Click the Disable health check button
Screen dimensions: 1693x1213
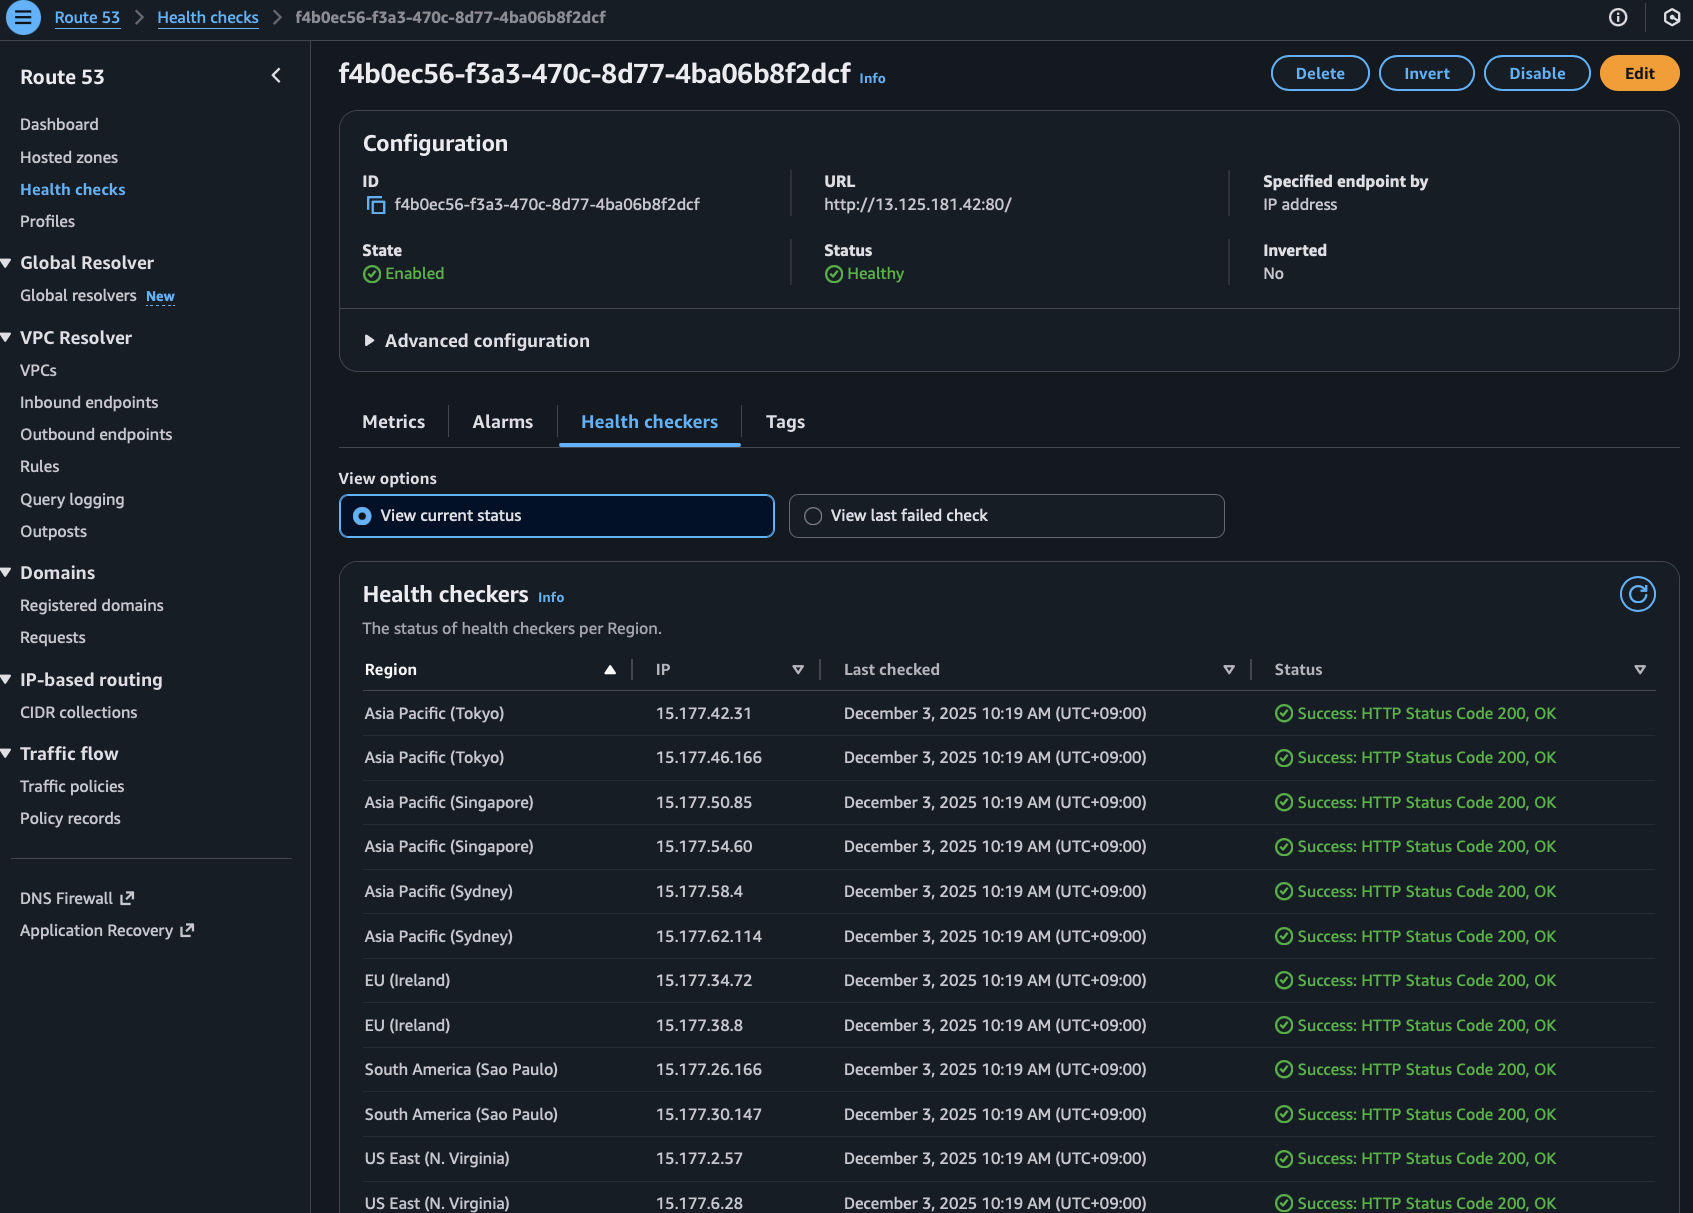[1536, 73]
